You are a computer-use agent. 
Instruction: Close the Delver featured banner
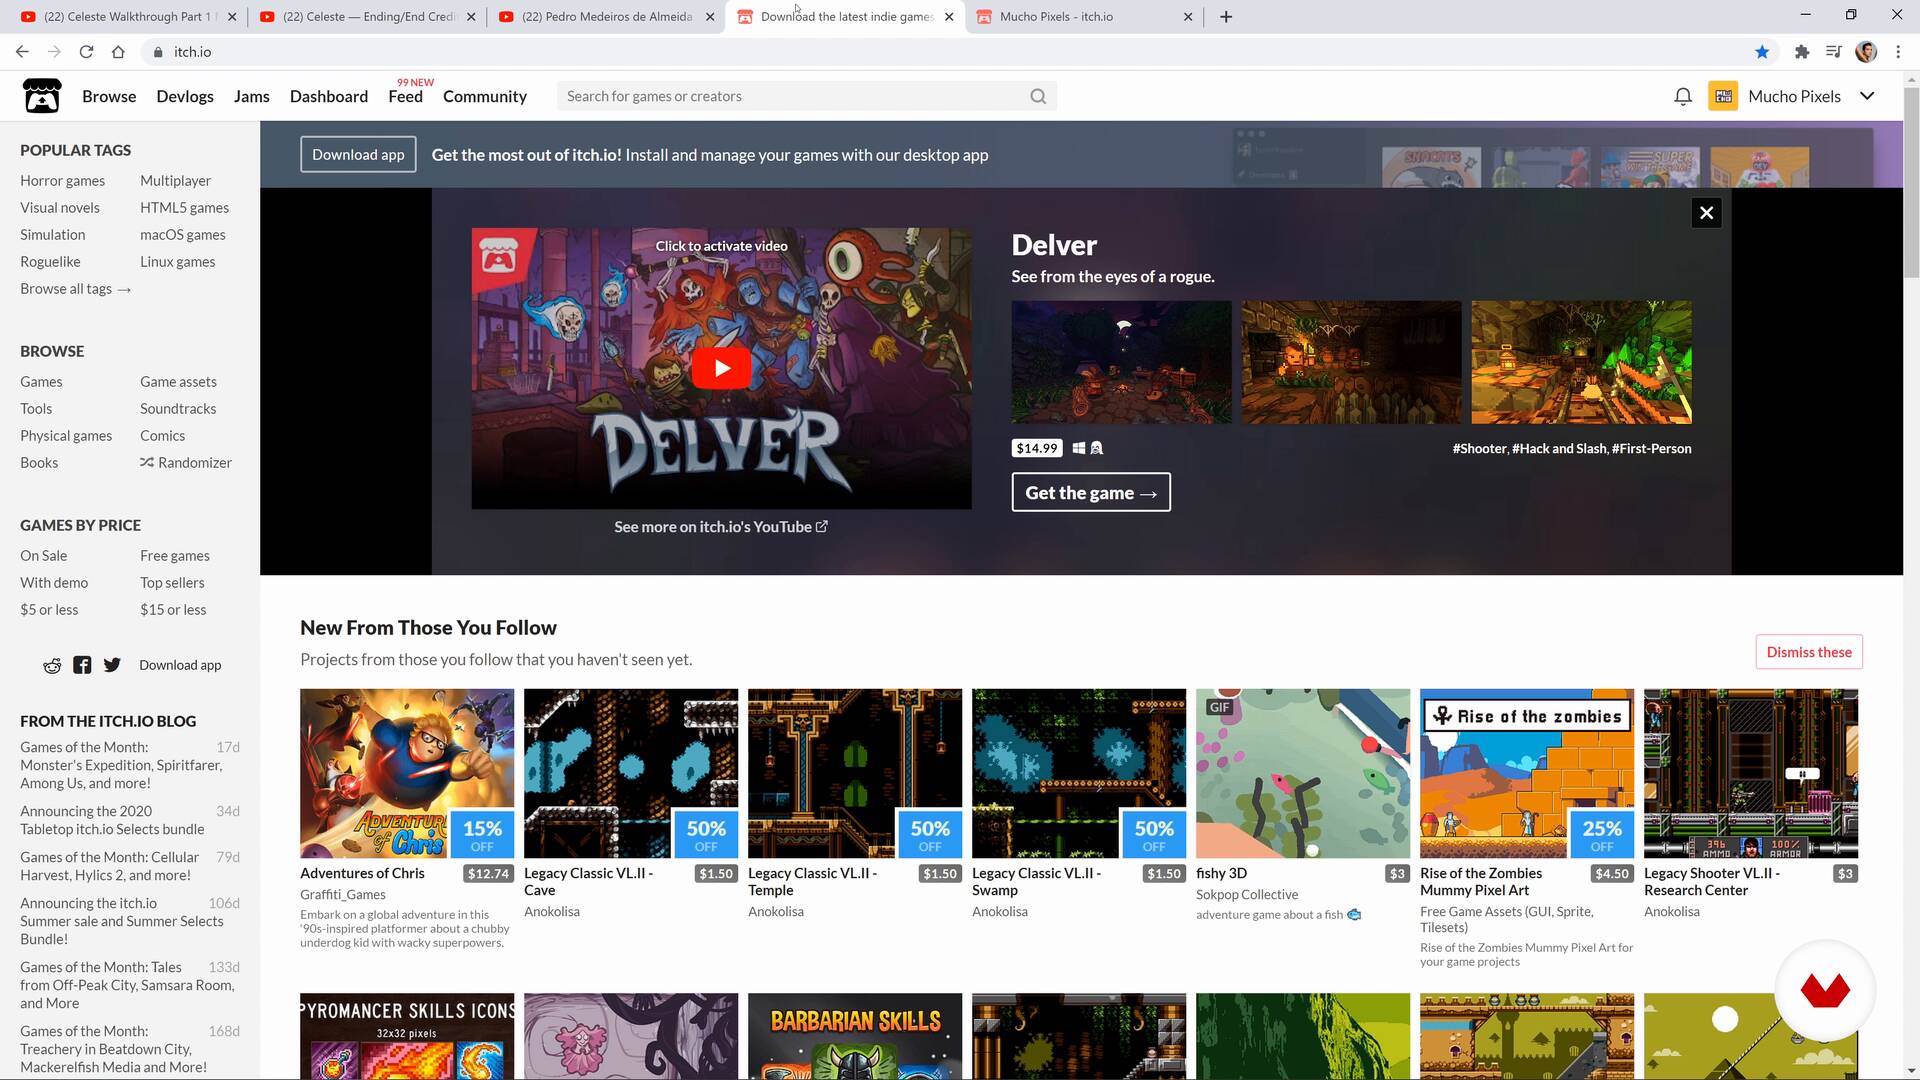tap(1706, 213)
